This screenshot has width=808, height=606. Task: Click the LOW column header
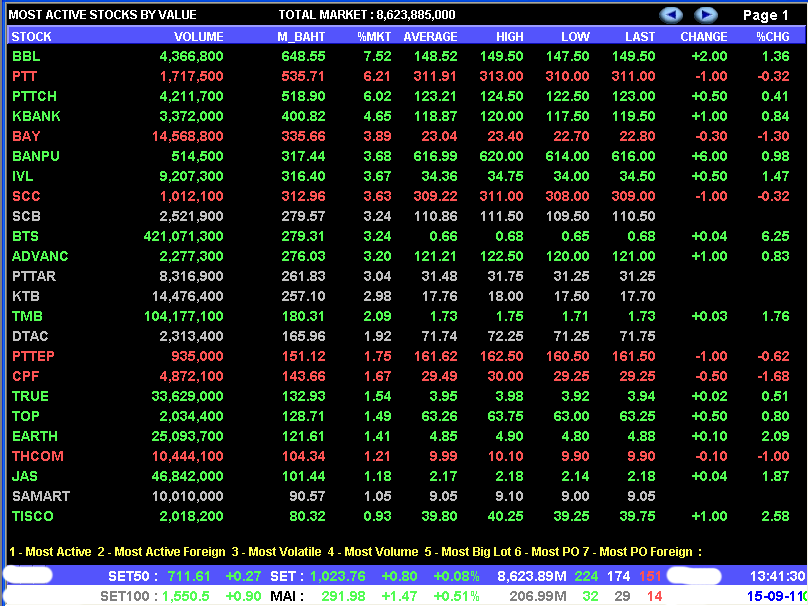[x=576, y=37]
